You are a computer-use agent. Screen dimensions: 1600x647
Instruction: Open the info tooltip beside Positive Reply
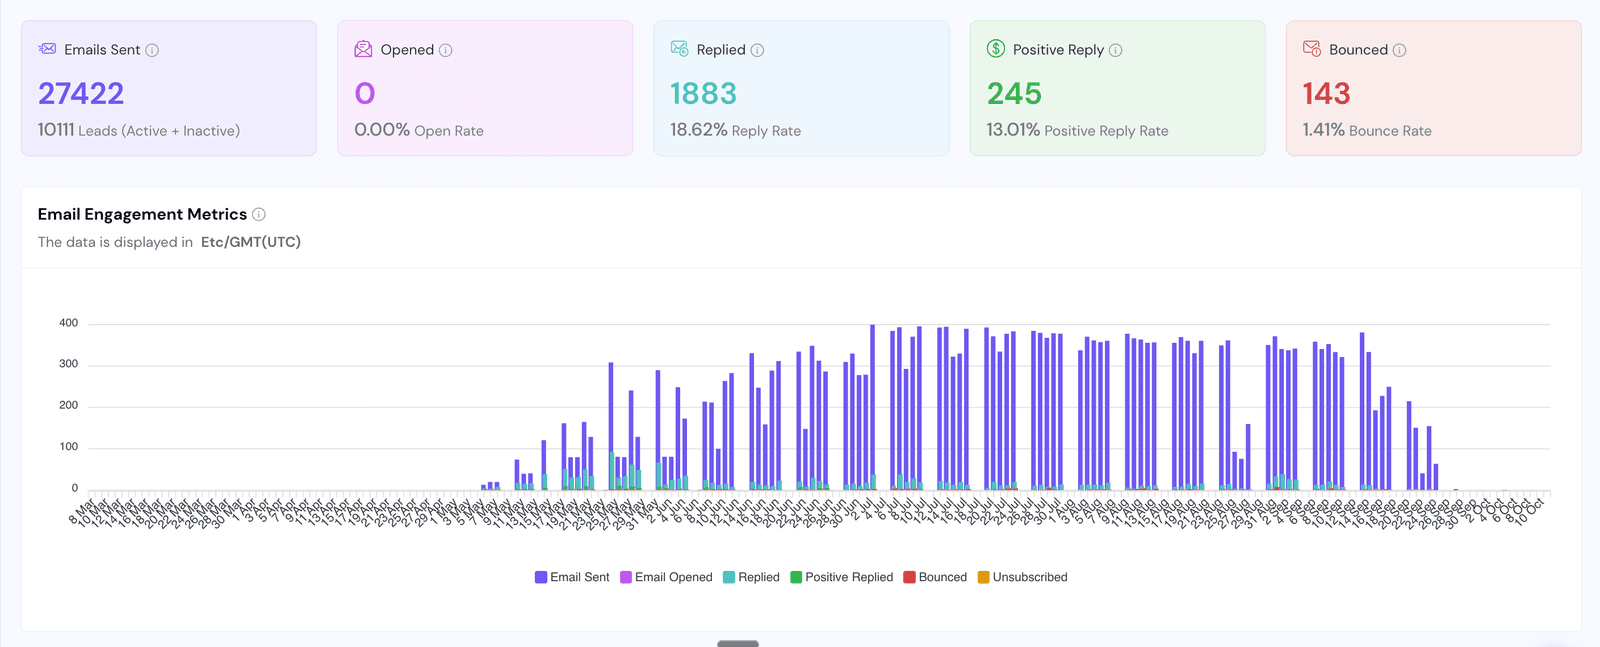pyautogui.click(x=1116, y=50)
